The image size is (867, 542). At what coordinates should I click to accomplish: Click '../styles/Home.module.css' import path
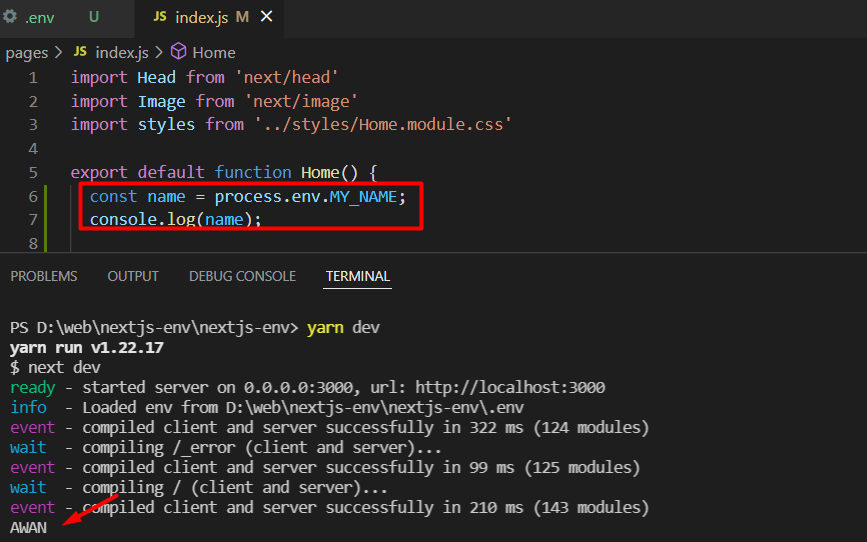pyautogui.click(x=383, y=124)
